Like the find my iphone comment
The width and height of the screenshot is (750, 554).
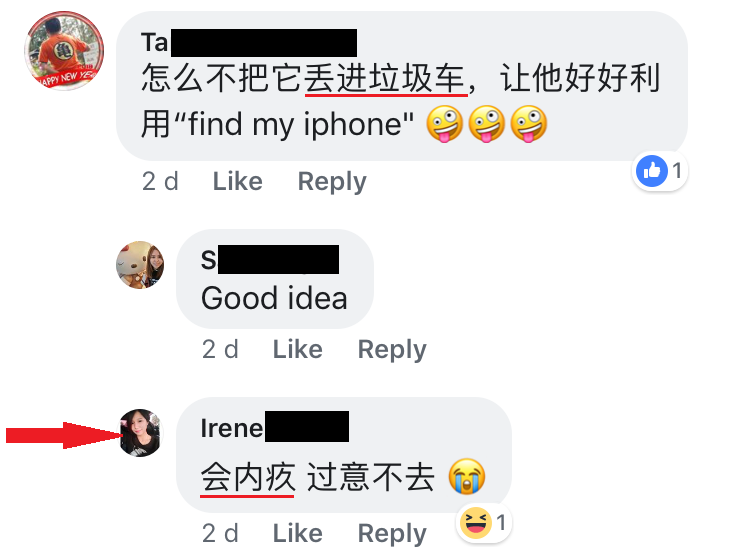[x=238, y=181]
